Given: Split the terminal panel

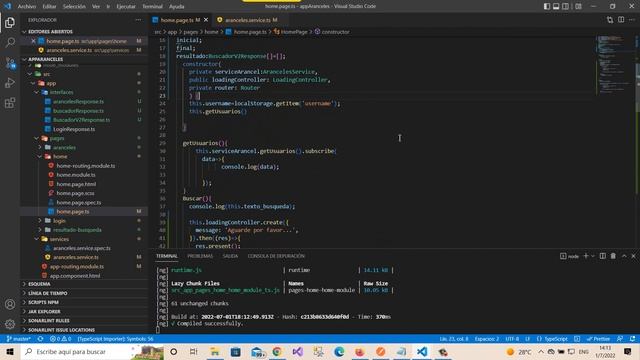Looking at the screenshot, I should point(602,256).
